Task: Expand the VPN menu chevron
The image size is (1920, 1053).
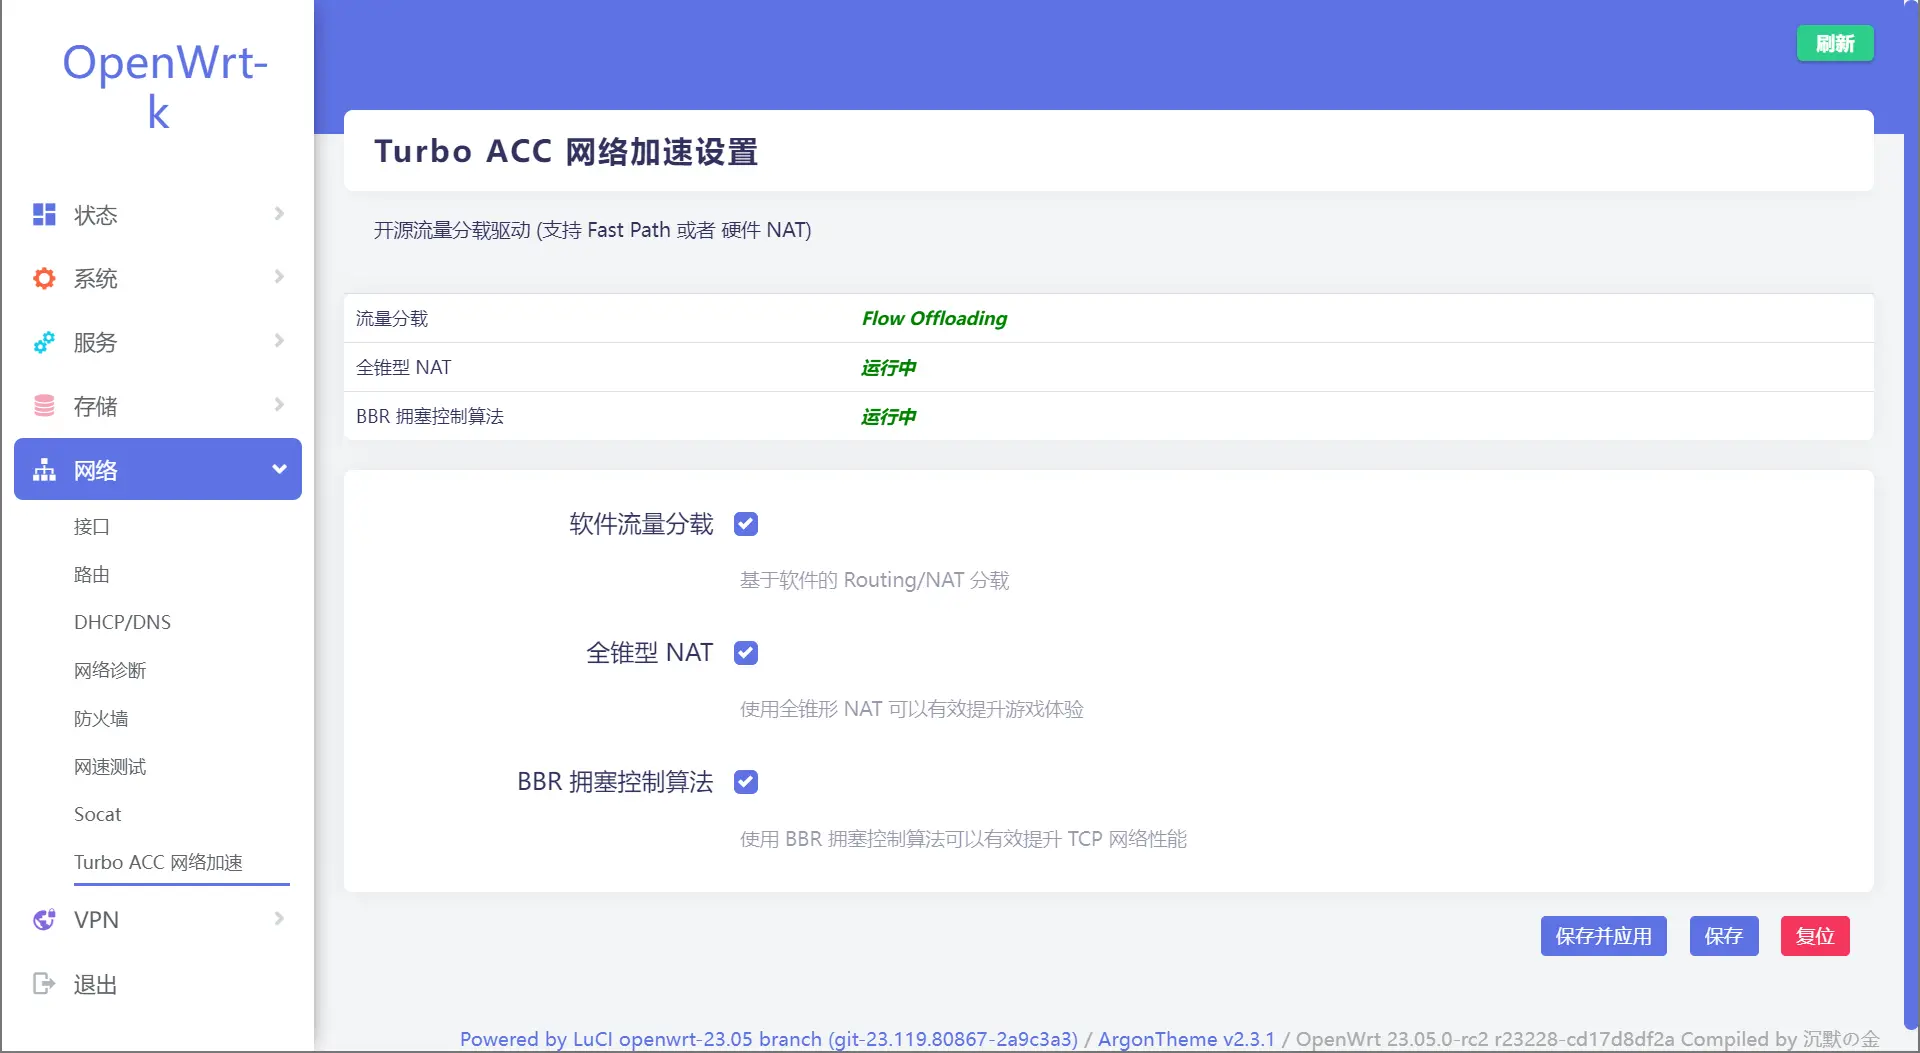Action: pos(279,918)
